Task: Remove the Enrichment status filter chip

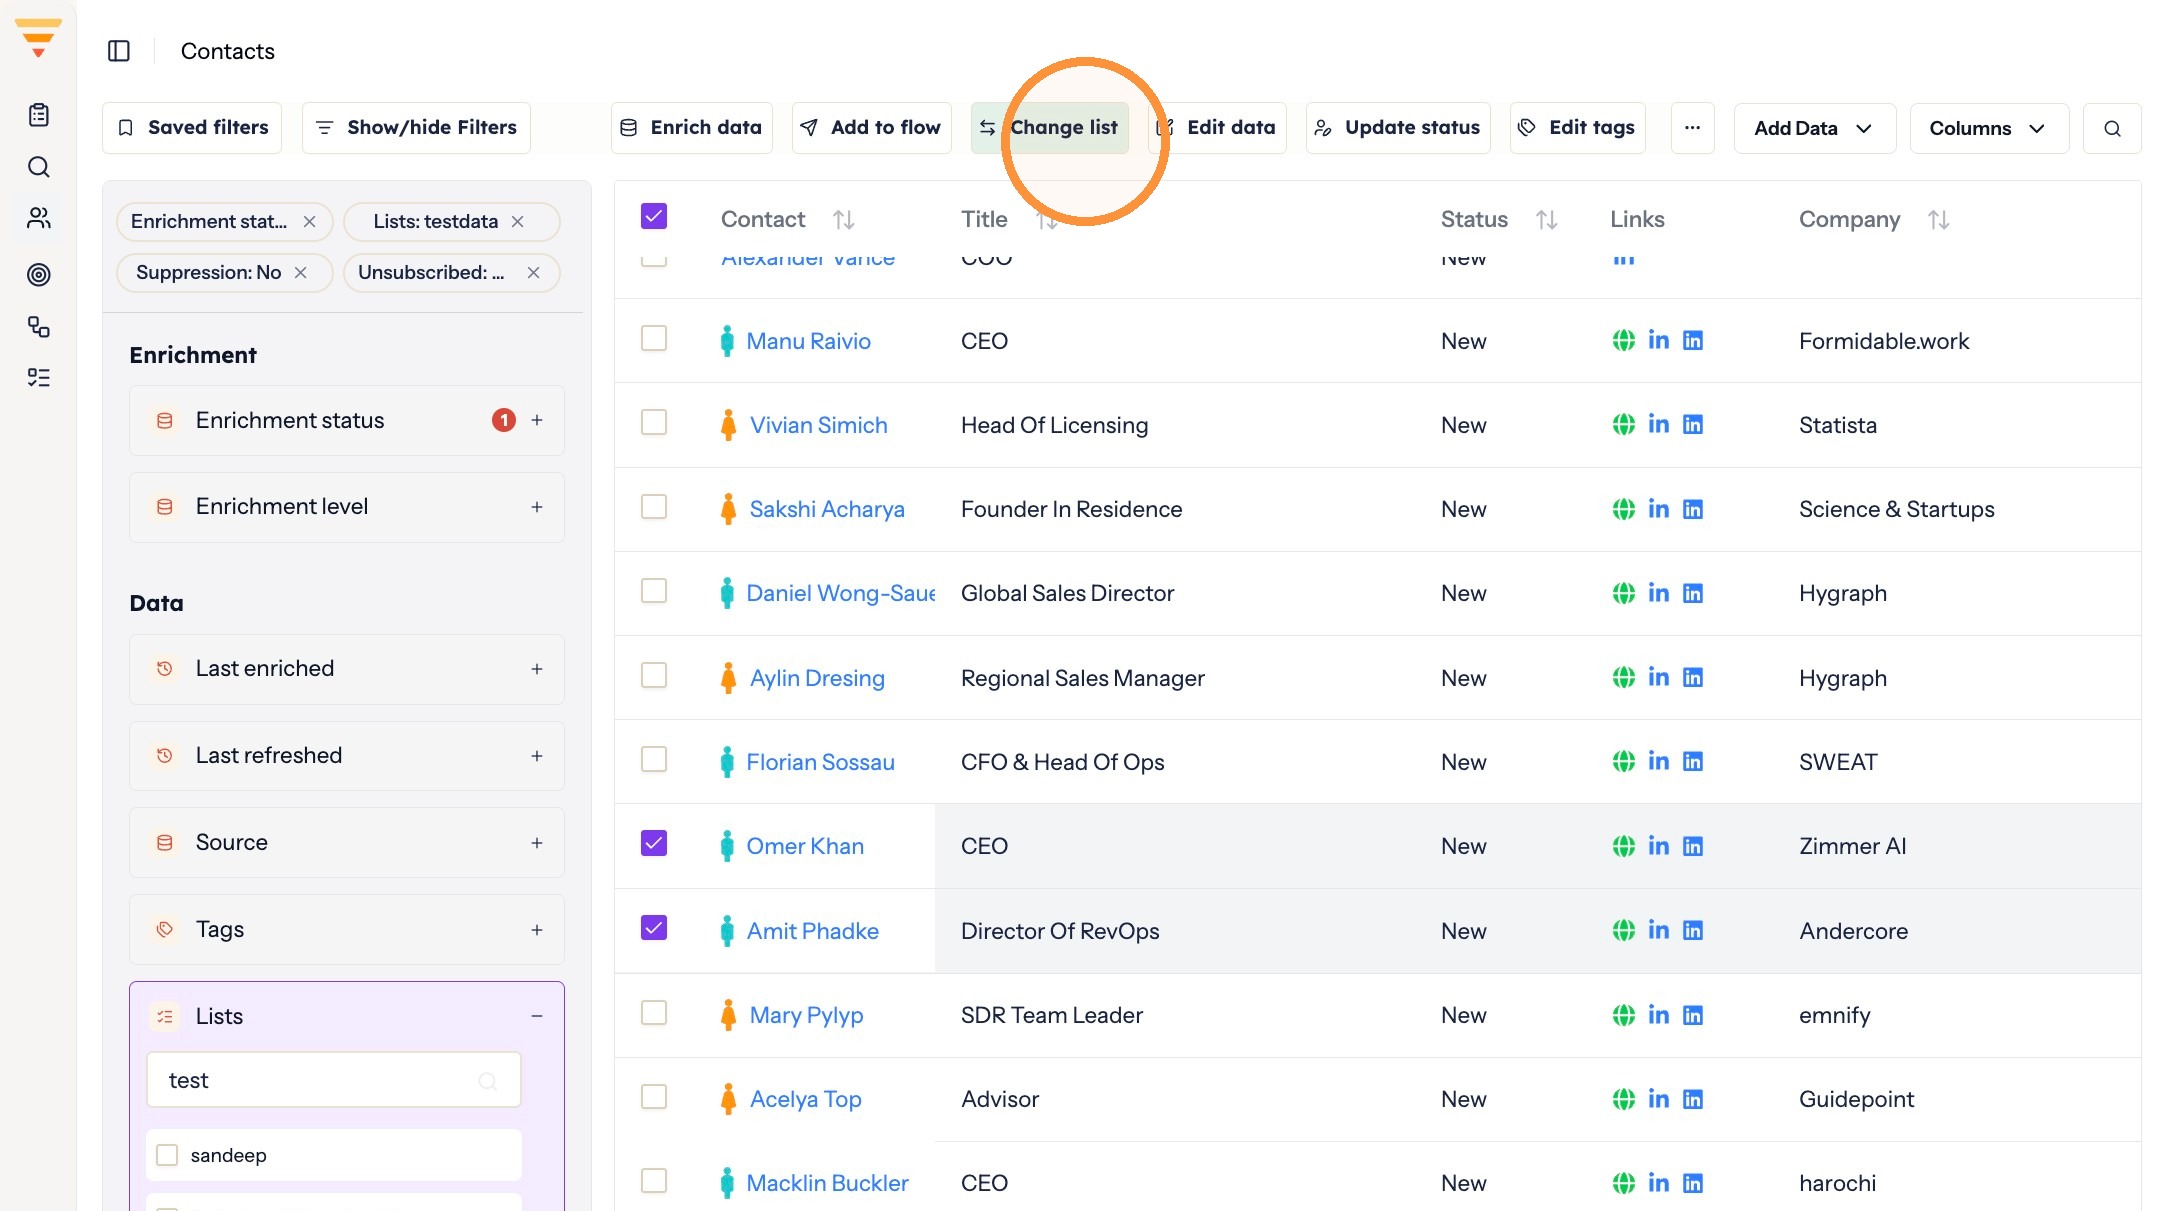Action: pyautogui.click(x=310, y=222)
